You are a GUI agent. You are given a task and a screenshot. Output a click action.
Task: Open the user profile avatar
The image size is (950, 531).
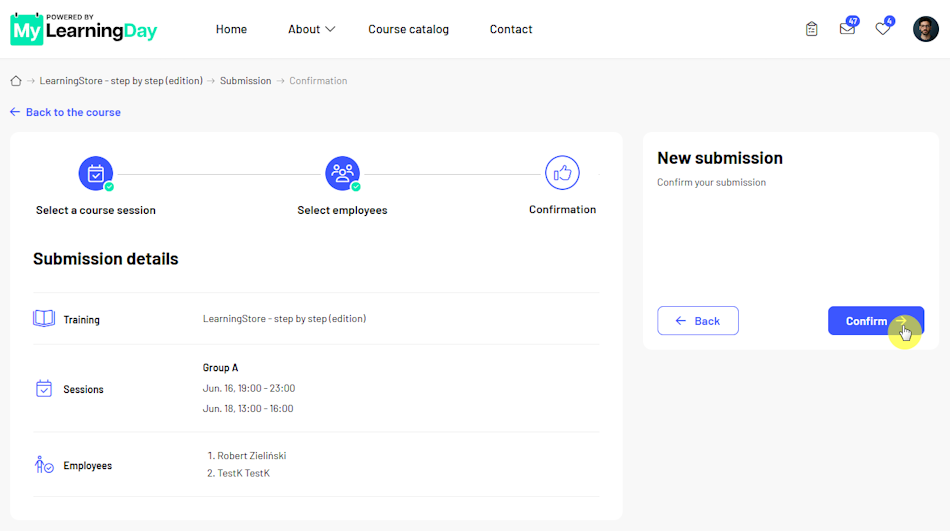pos(926,28)
